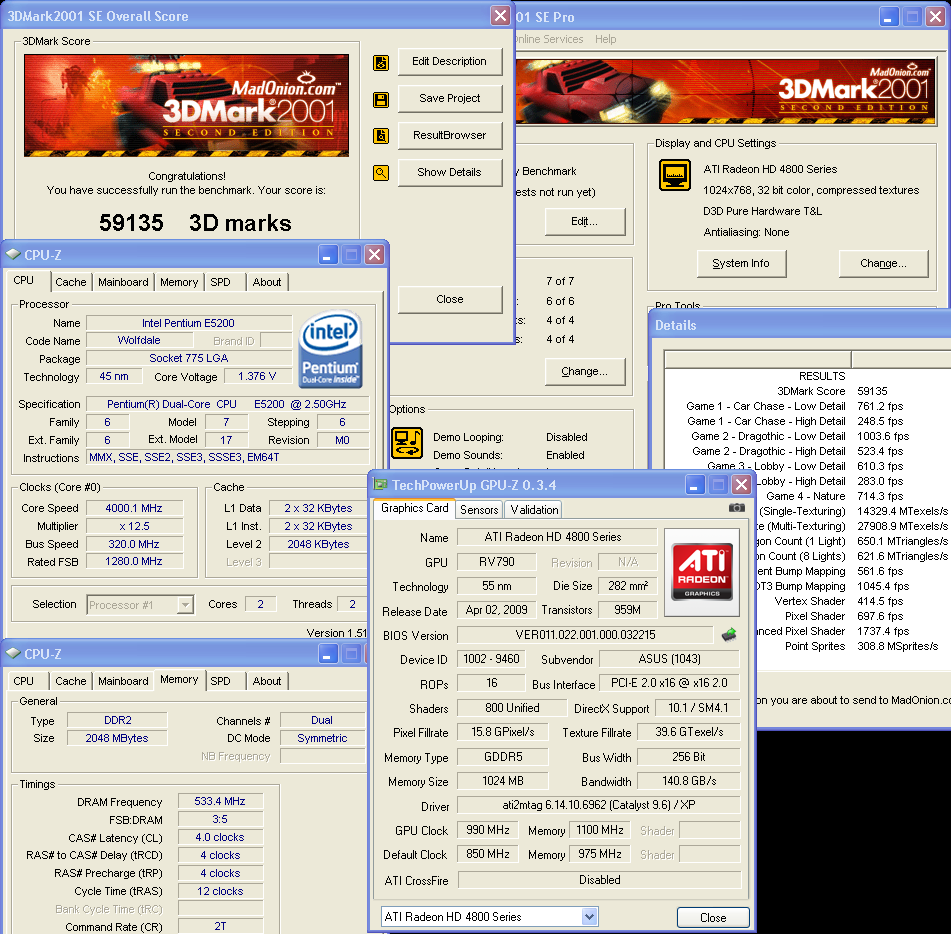Image resolution: width=951 pixels, height=934 pixels.
Task: Minimize the top CPU-Z window
Action: pos(328,255)
